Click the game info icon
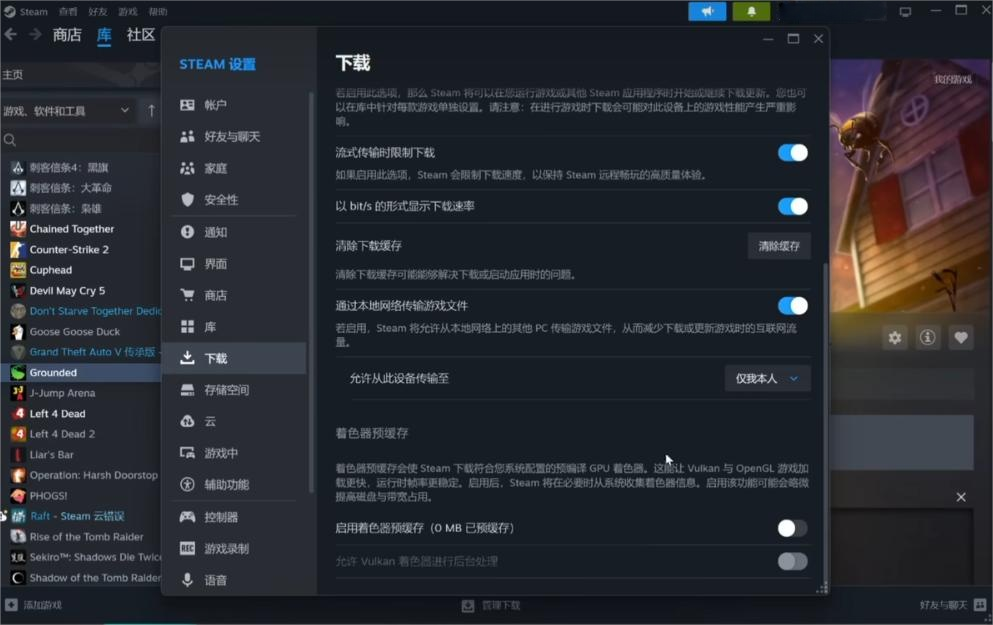 (928, 338)
